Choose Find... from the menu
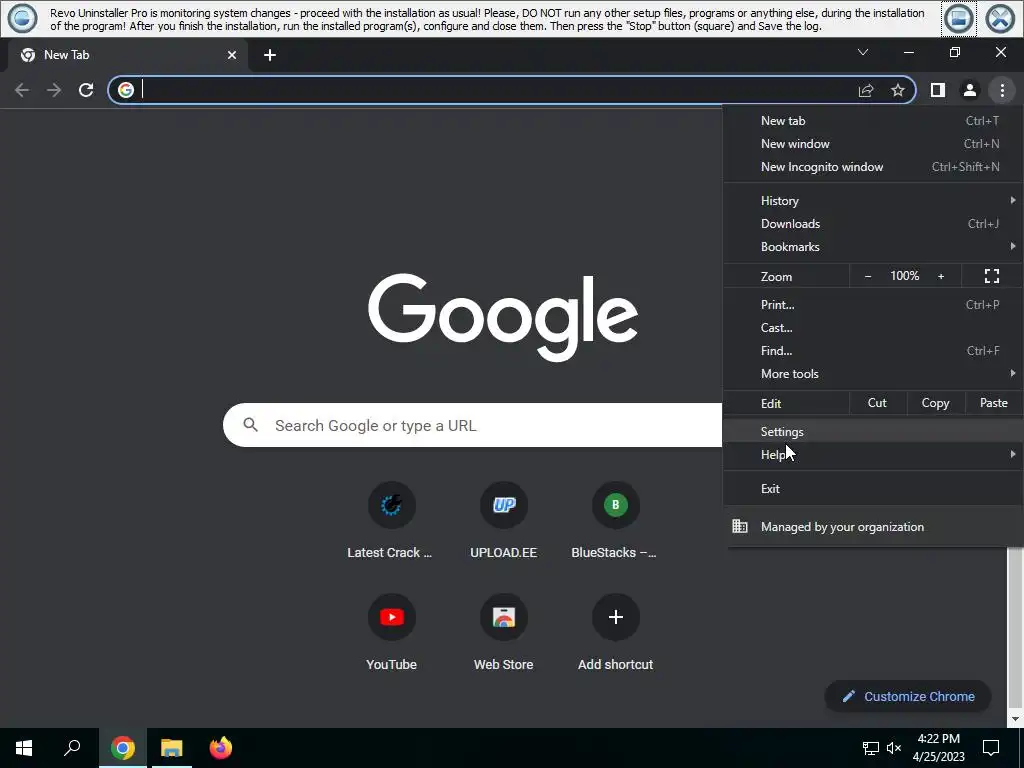The image size is (1024, 768). pyautogui.click(x=873, y=351)
